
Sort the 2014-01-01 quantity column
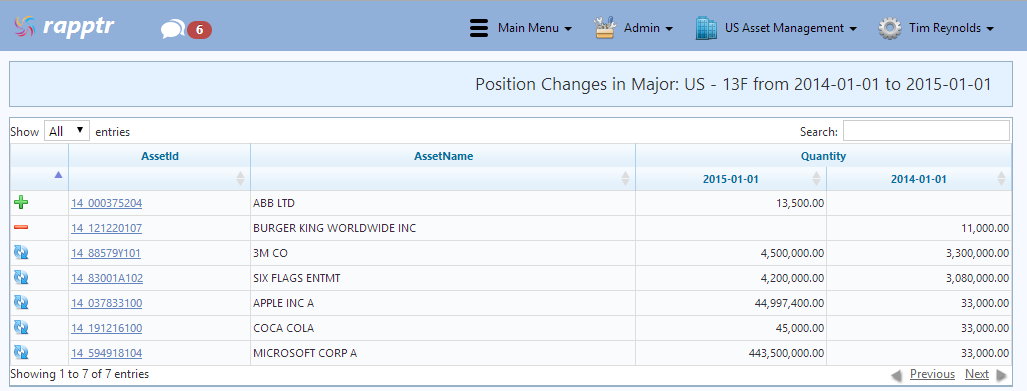click(1001, 178)
